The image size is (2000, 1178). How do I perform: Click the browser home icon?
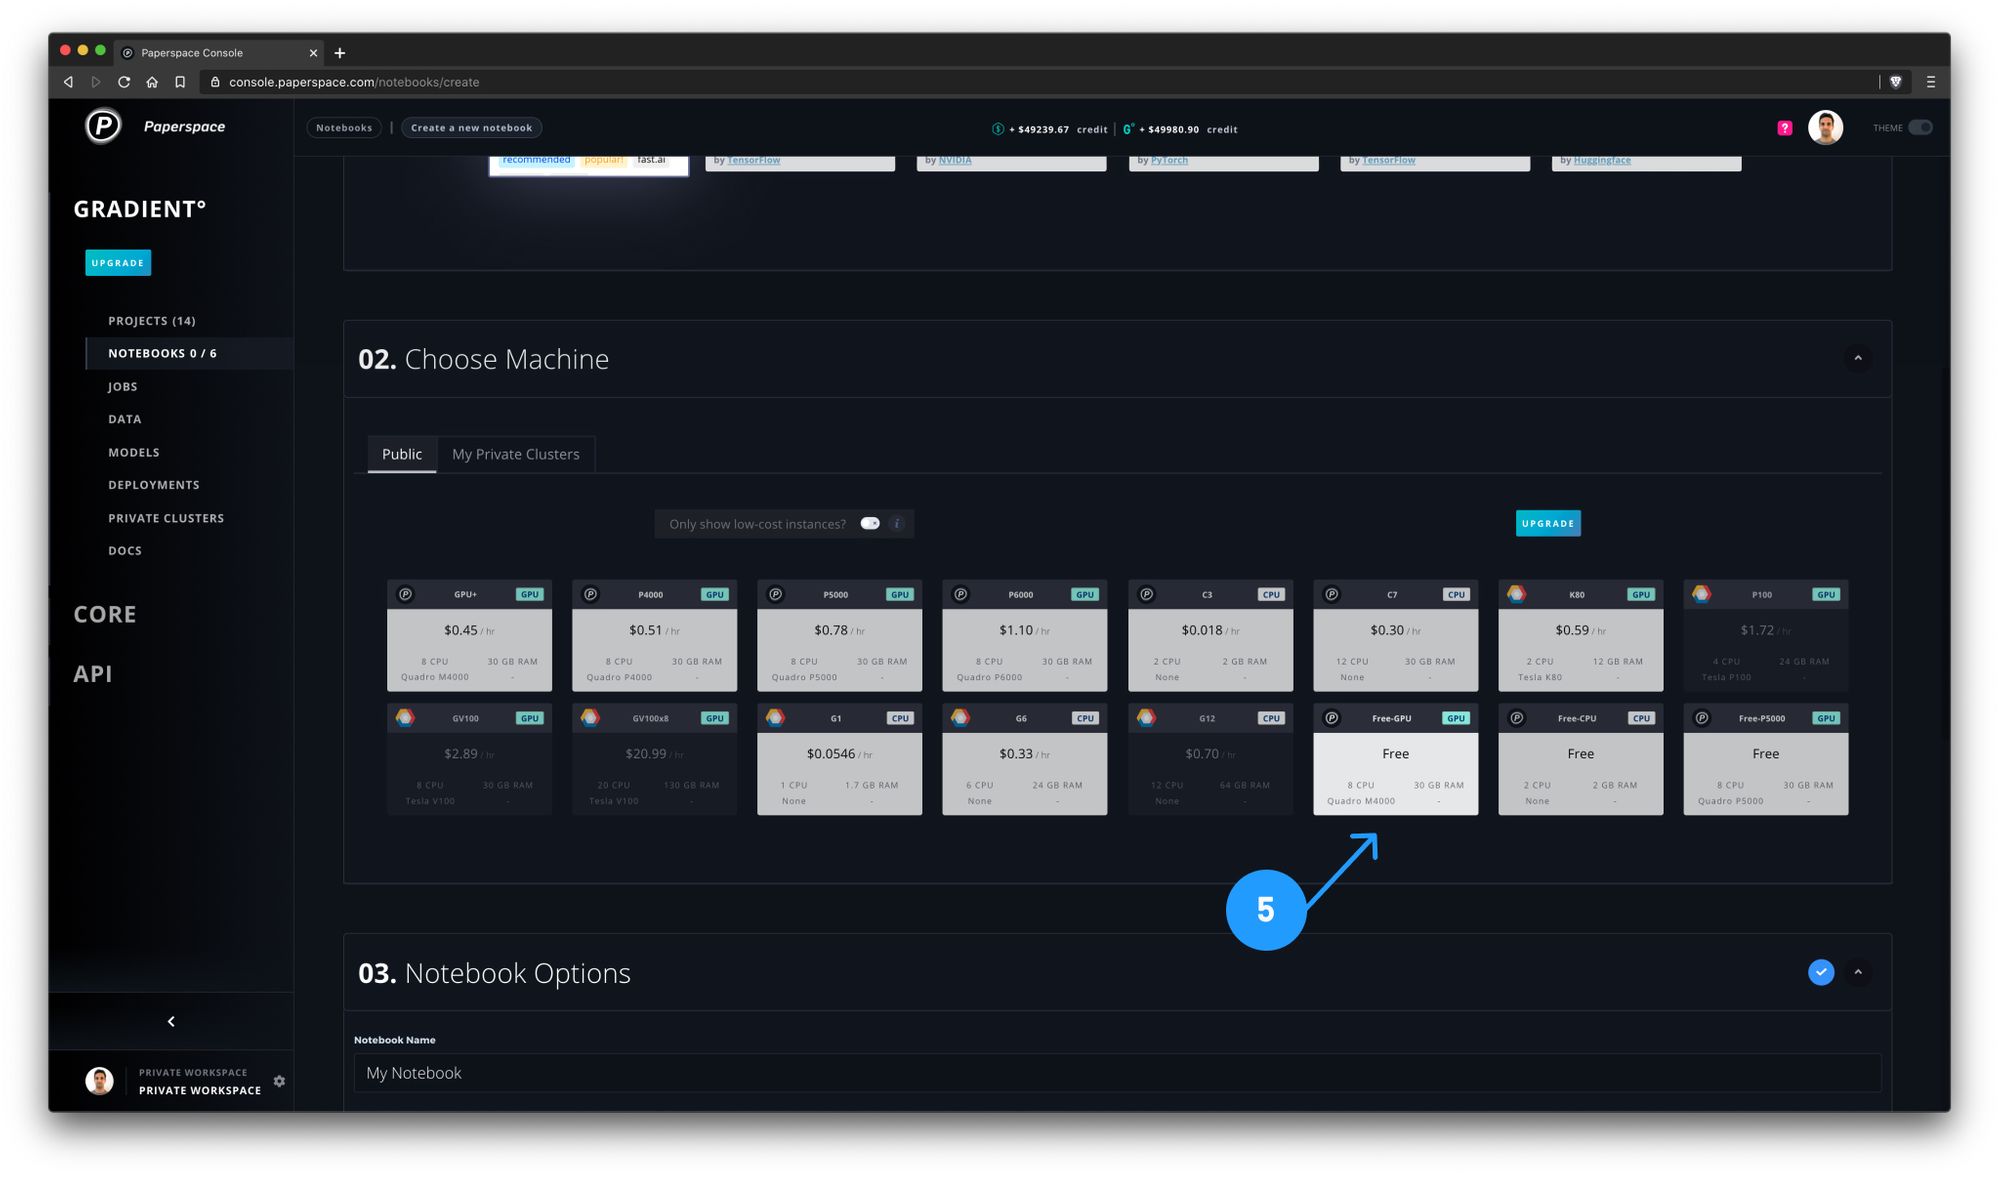[152, 82]
